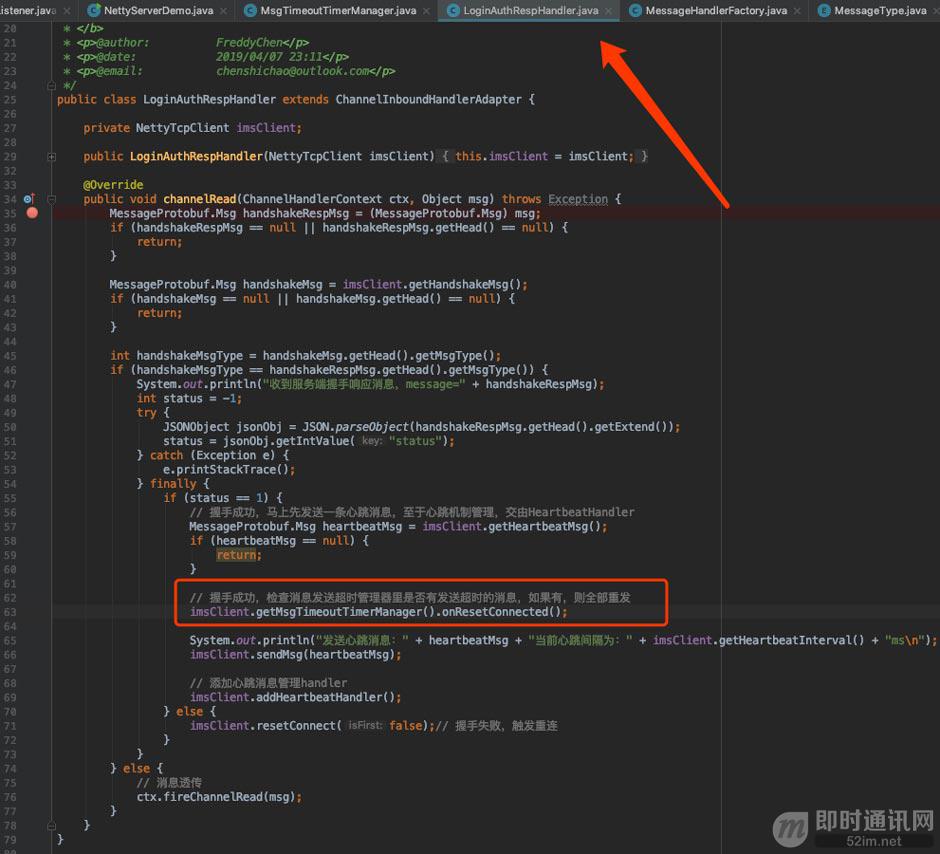This screenshot has width=940, height=854.
Task: Click the MessageHandlerFactory.java class icon
Action: point(635,10)
